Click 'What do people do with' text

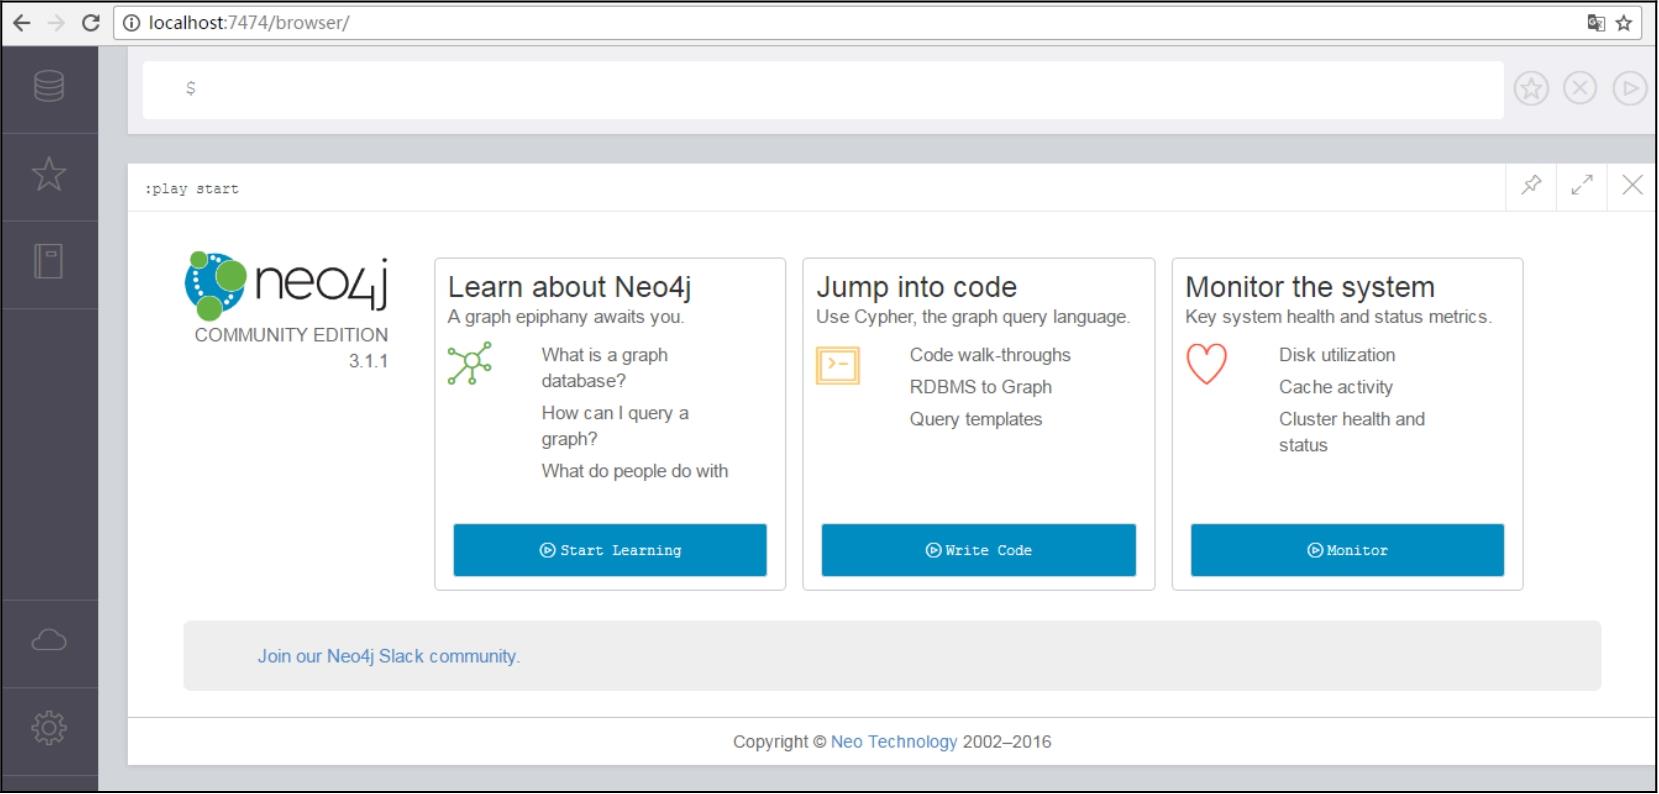pos(635,471)
